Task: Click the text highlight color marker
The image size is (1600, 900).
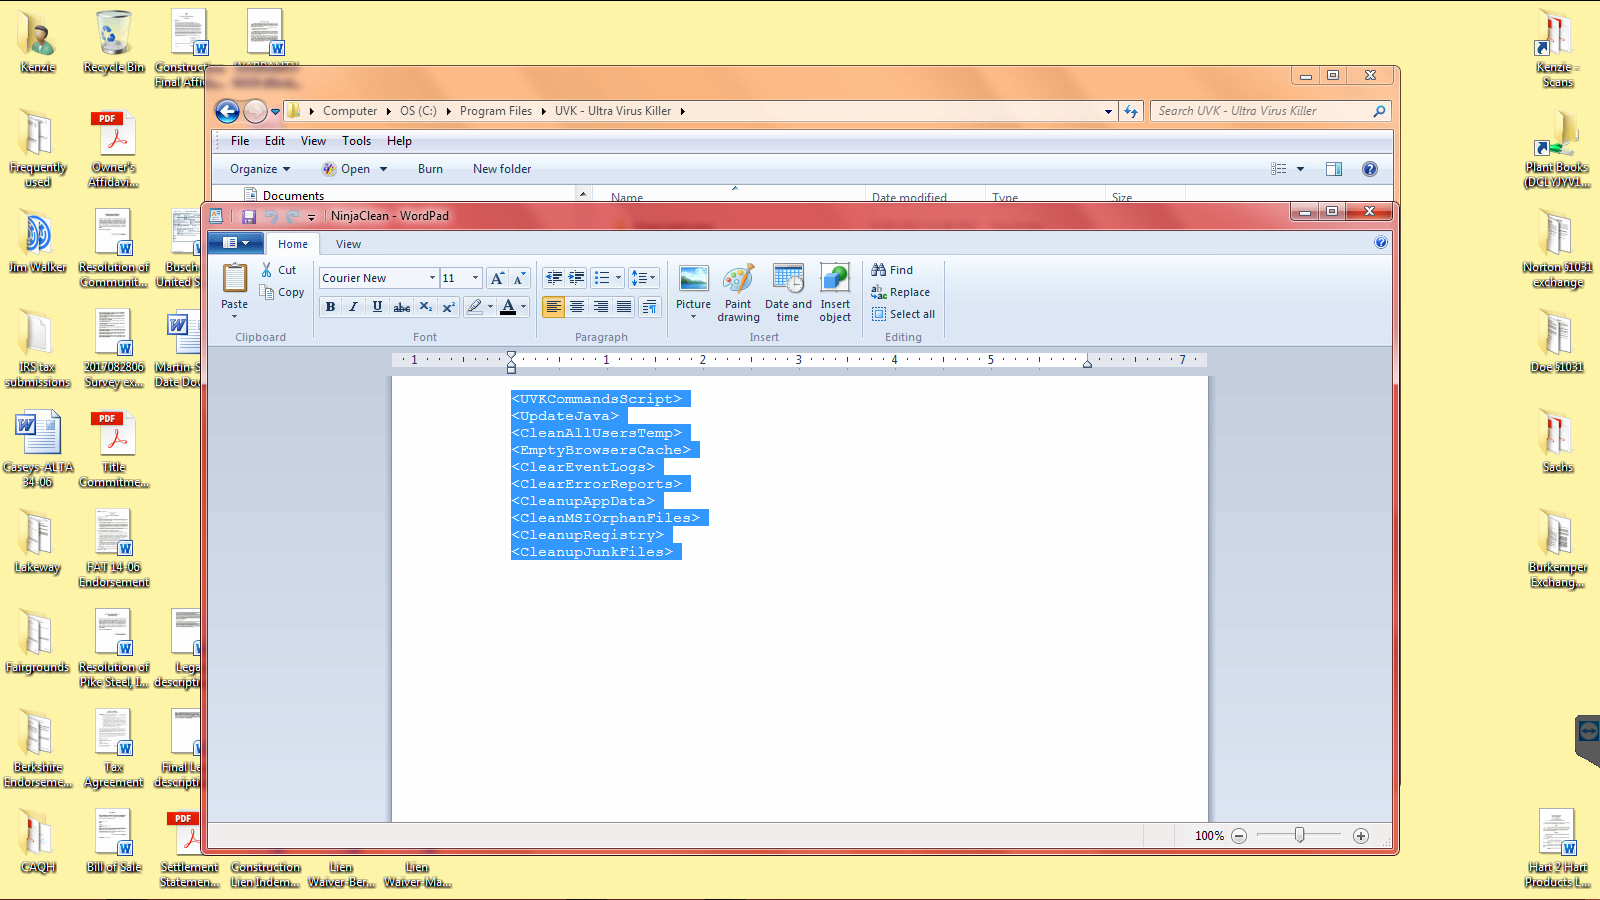Action: click(475, 307)
